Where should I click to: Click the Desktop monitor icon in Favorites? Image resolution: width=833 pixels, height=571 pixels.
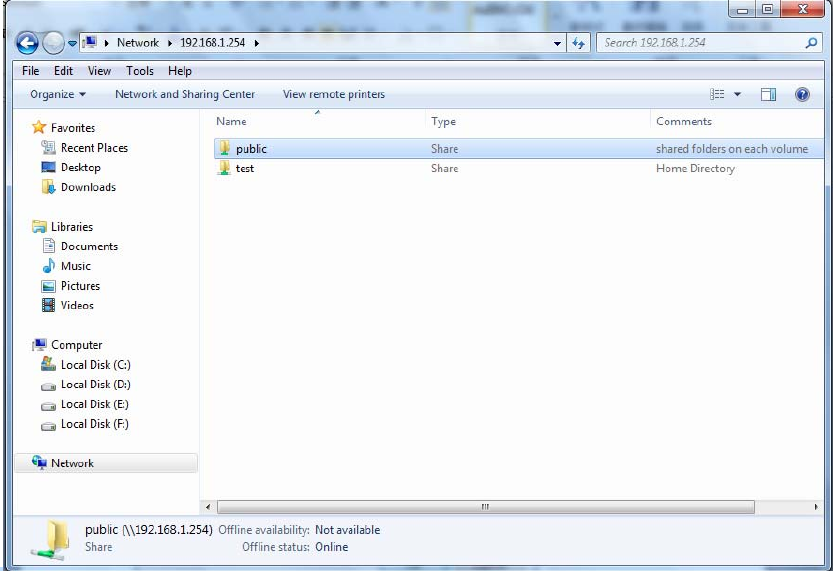click(x=48, y=167)
